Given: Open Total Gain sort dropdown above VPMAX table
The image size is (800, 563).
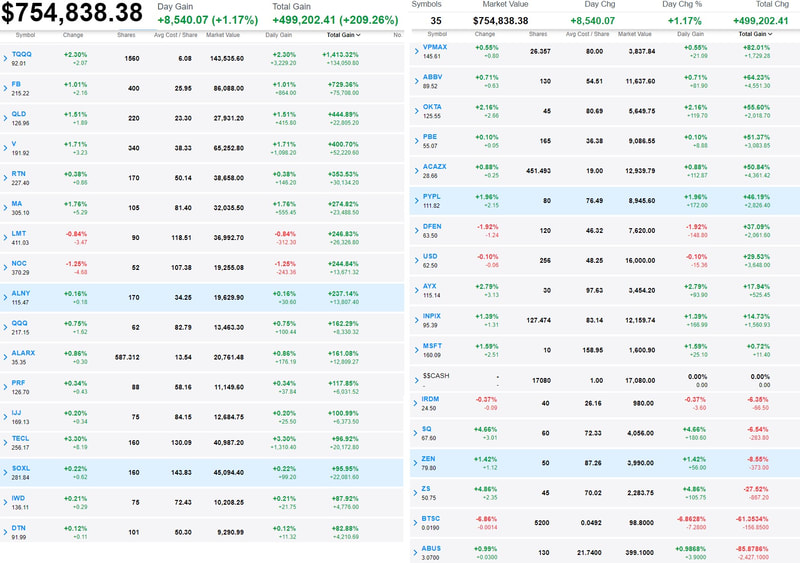Looking at the screenshot, I should (x=755, y=34).
